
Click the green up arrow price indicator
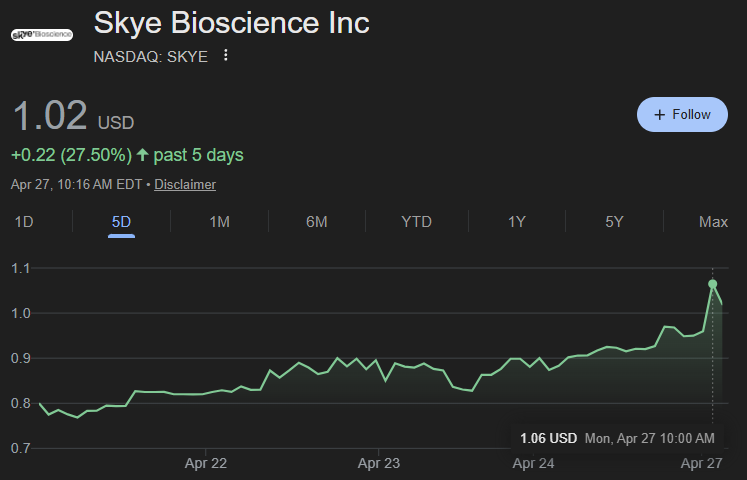click(142, 155)
